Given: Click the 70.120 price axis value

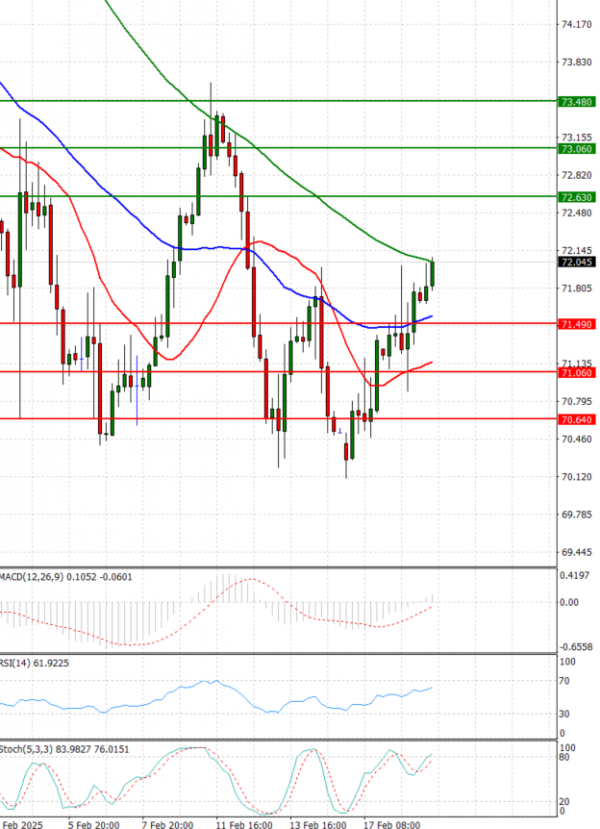Looking at the screenshot, I should coord(577,477).
